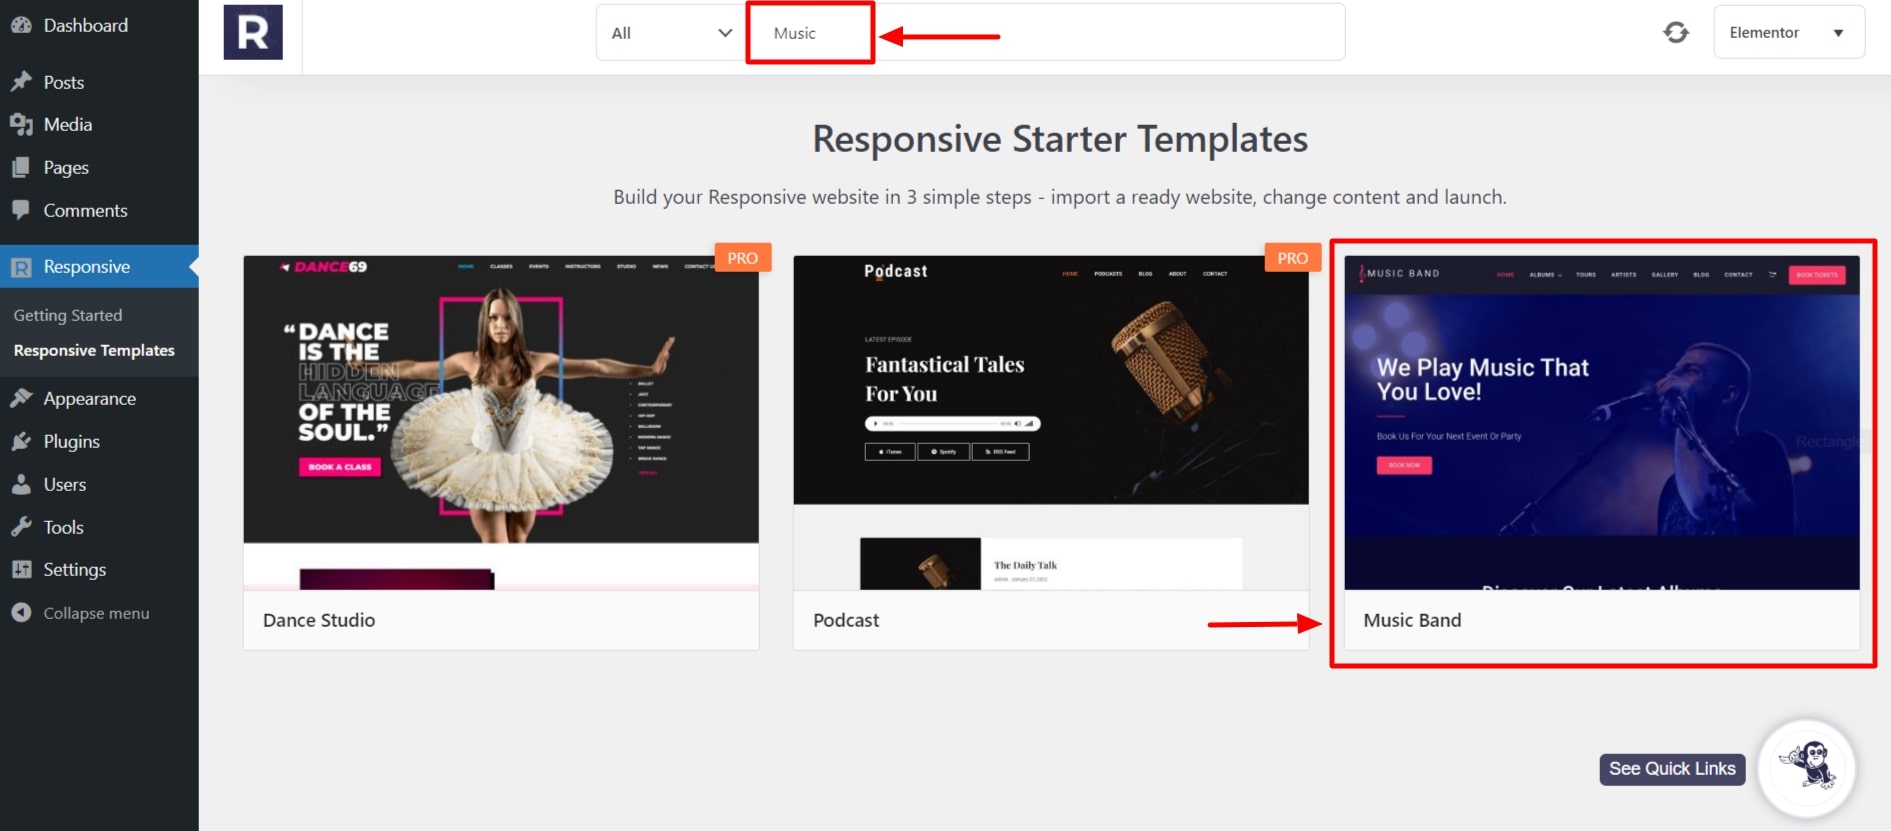Open Getting Started submenu link
The width and height of the screenshot is (1891, 831).
68,315
